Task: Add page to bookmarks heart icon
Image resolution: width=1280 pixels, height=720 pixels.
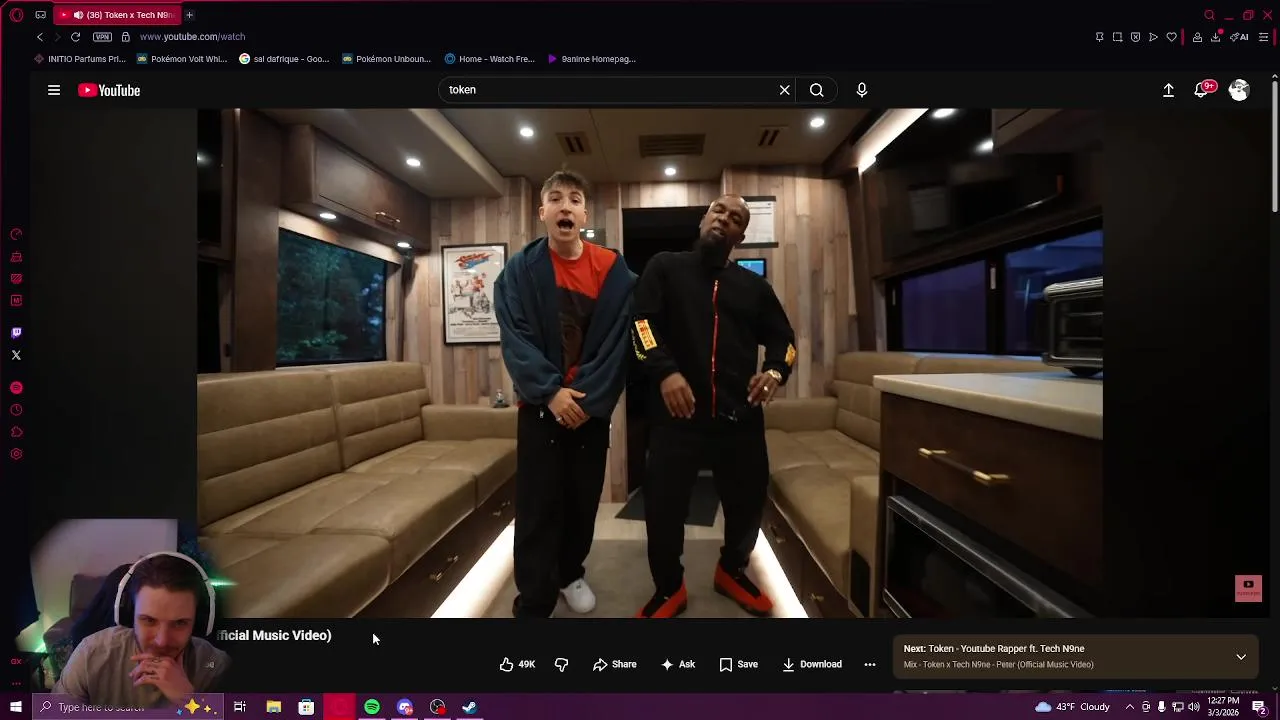Action: (1171, 37)
